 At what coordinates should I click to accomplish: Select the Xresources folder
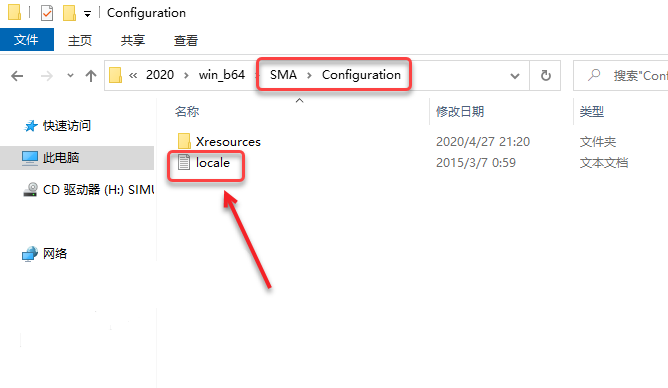[219, 141]
